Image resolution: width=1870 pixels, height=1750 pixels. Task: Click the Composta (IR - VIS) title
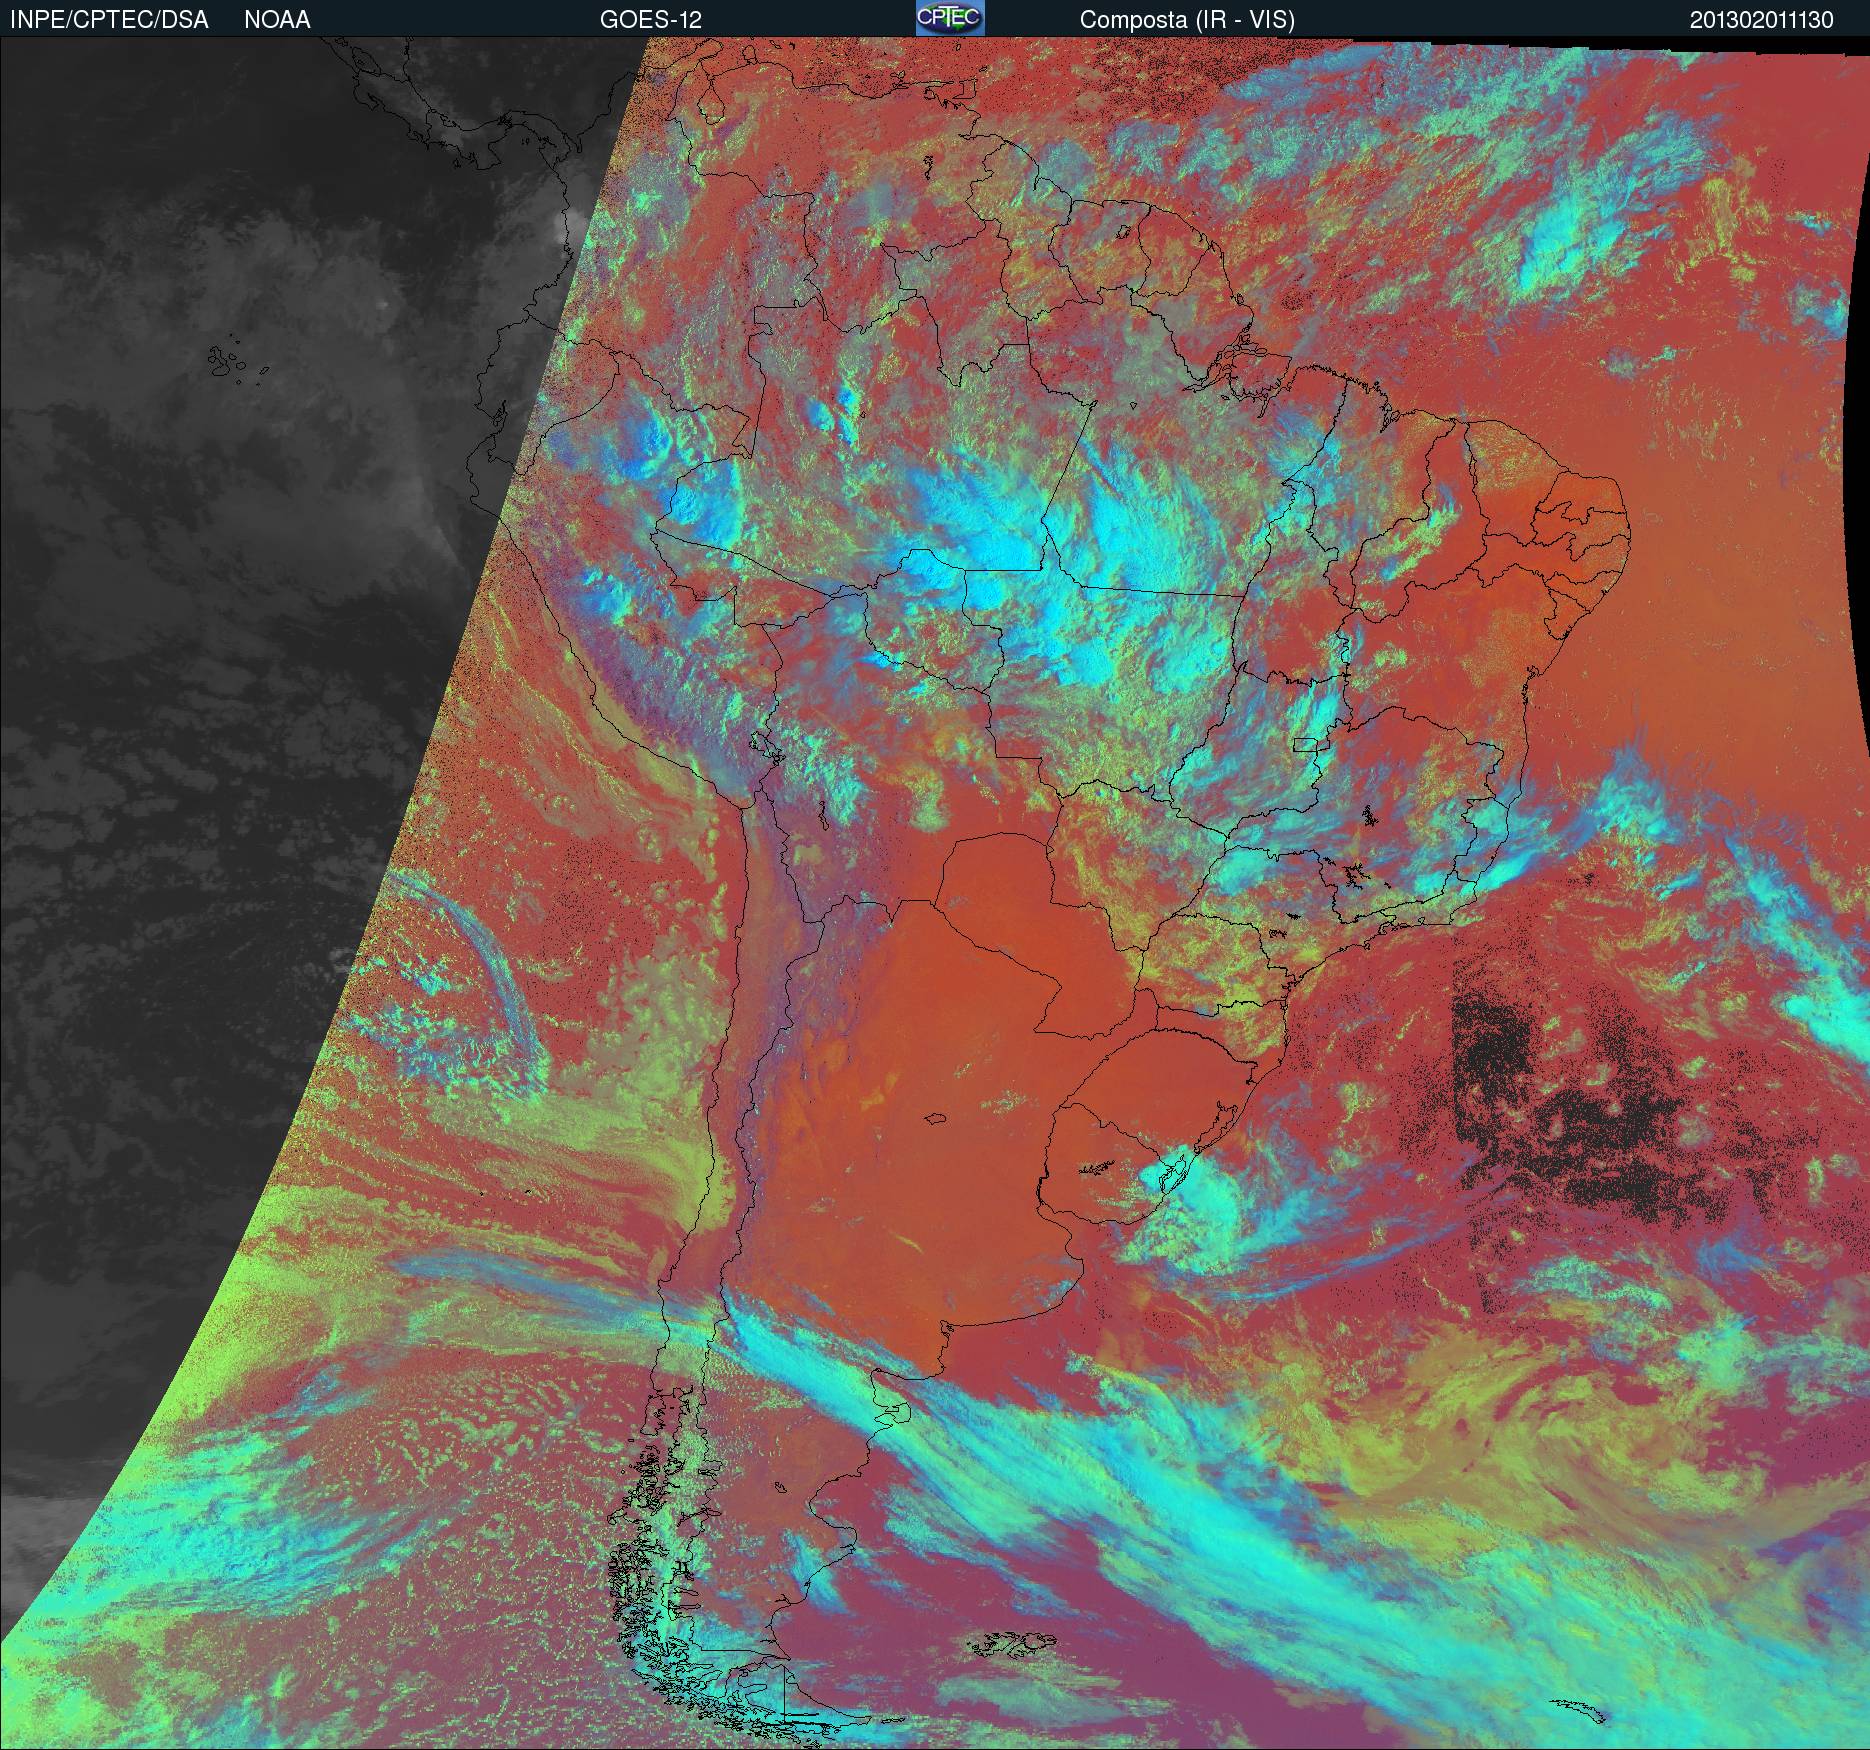tap(1187, 20)
